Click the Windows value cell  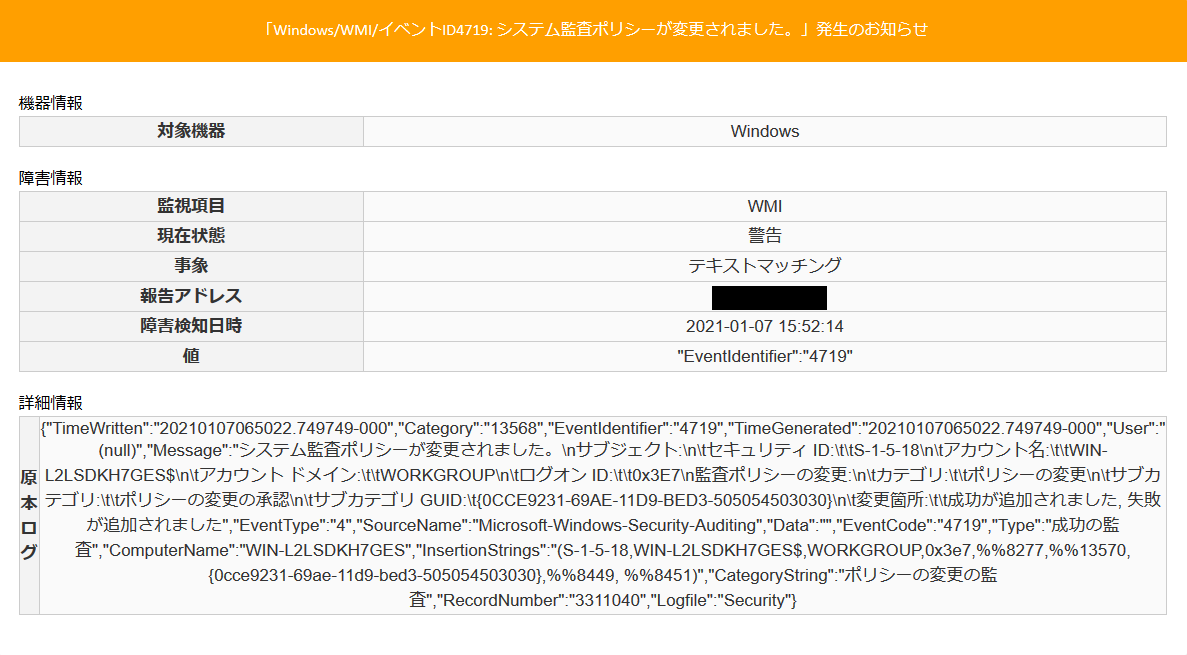765,131
